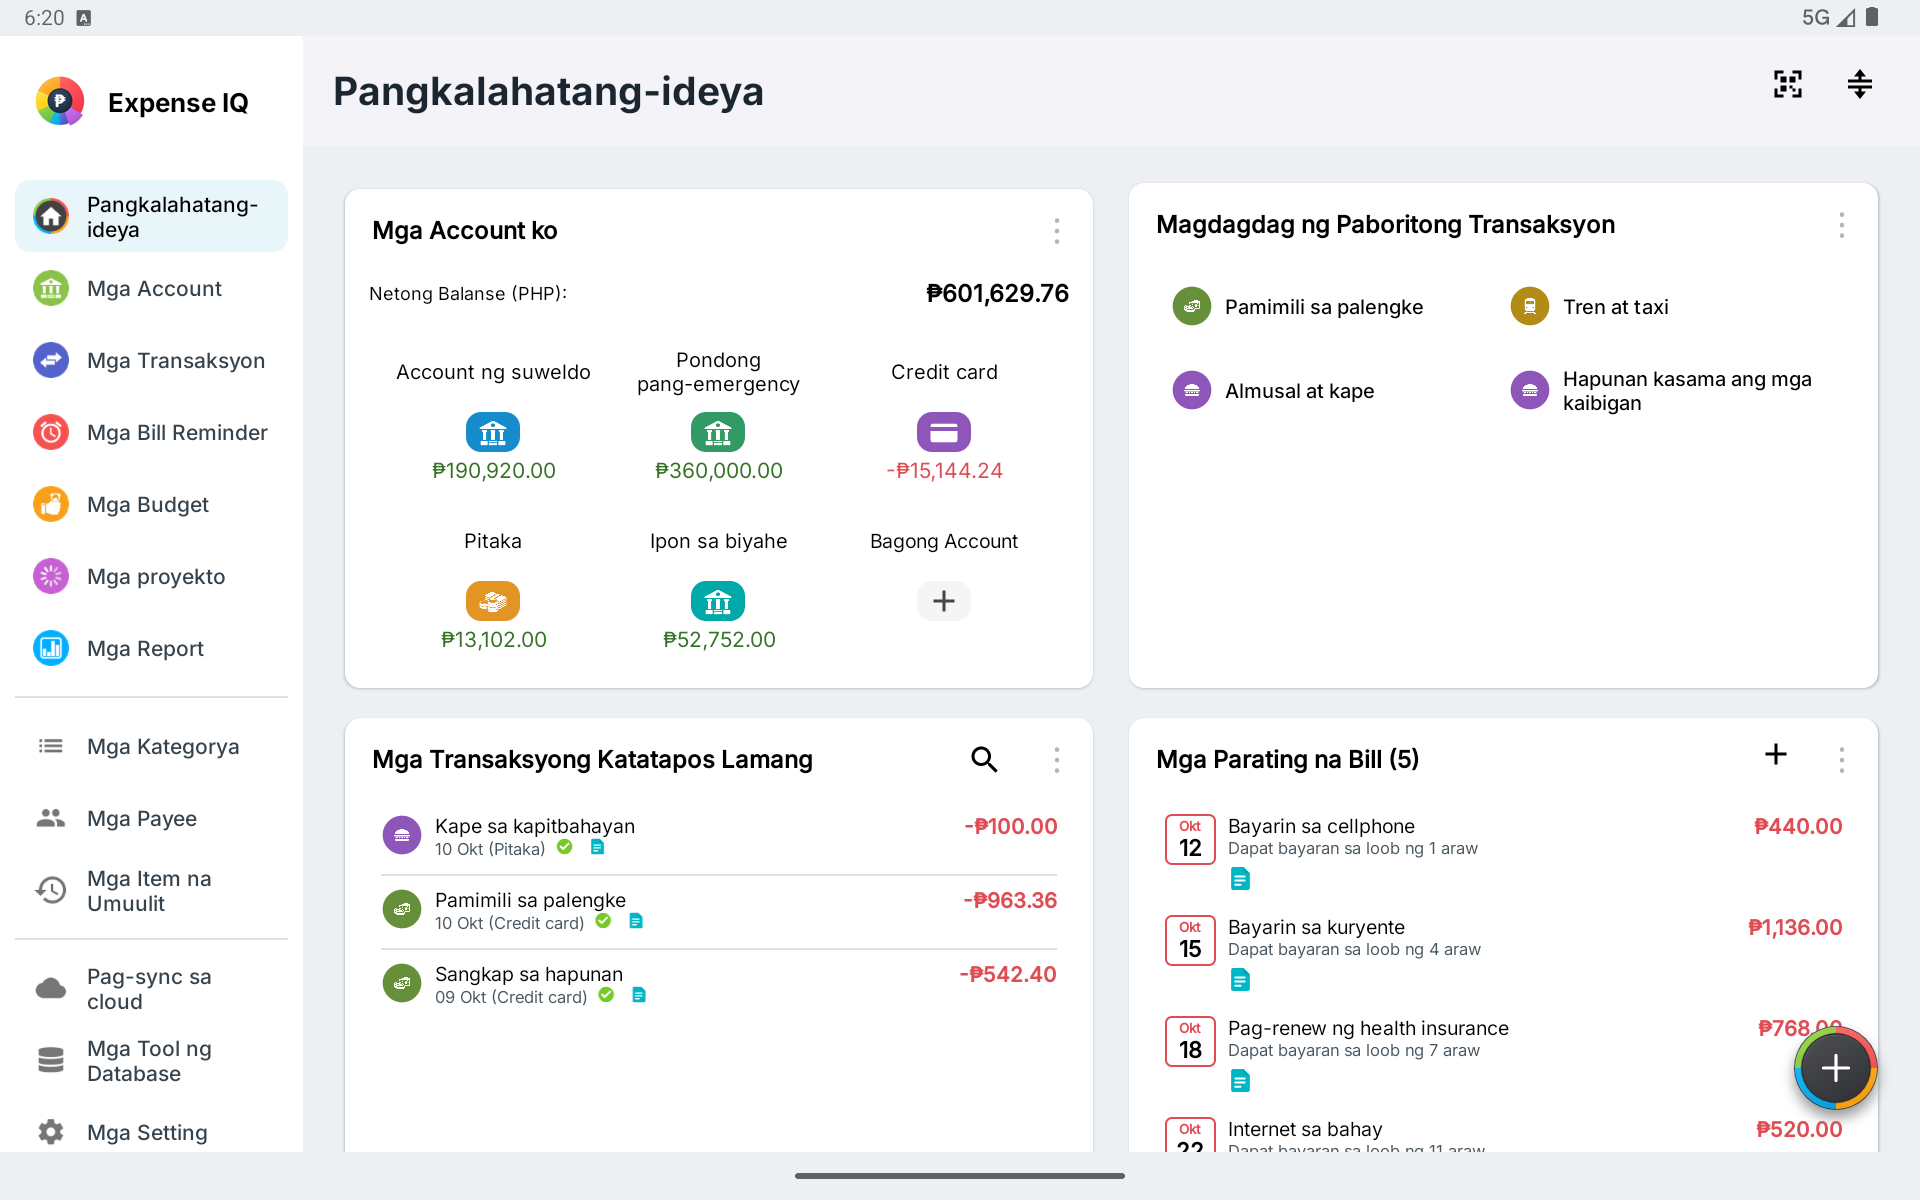Screen dimensions: 1920x1200
Task: Add Almusal at kape favorite transaction
Action: click(x=1273, y=391)
